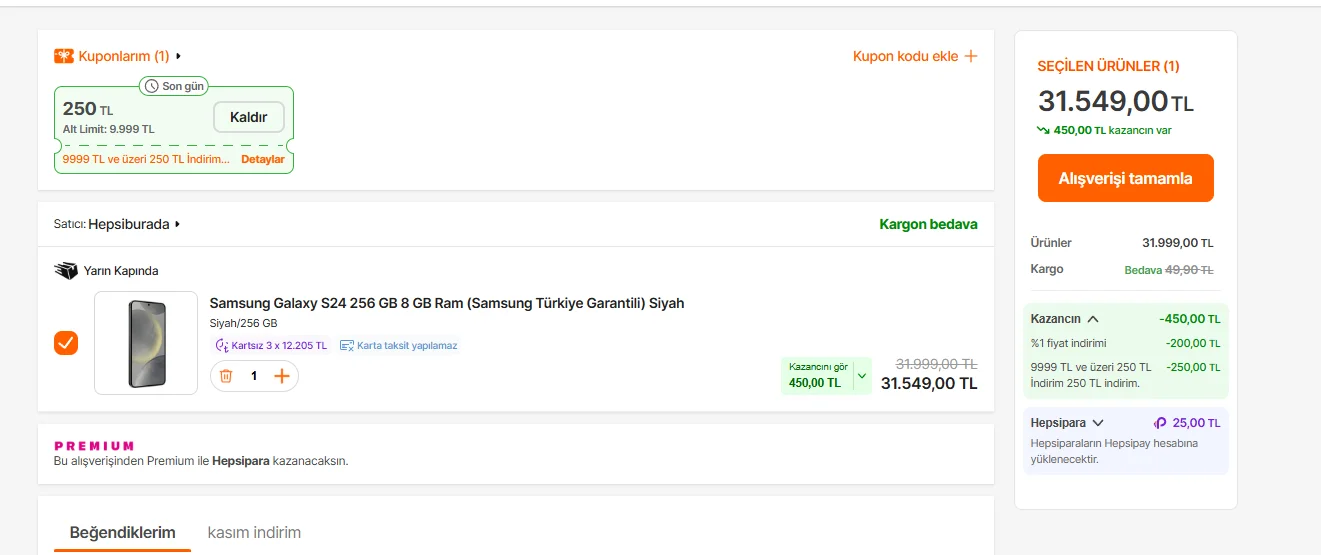This screenshot has height=555, width=1321.
Task: Expand the Hepsipara details chevron
Action: 1098,423
